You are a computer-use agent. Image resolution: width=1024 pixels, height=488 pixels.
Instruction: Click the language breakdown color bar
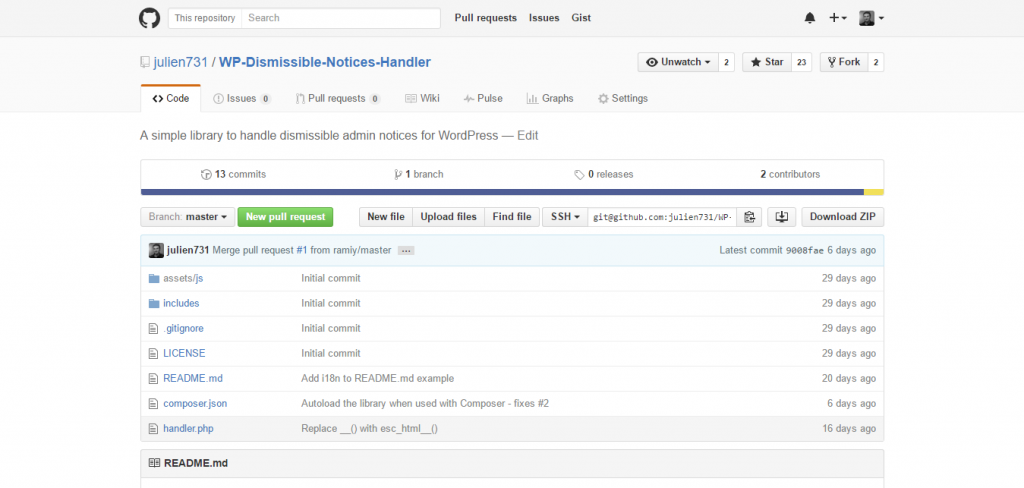(x=512, y=192)
